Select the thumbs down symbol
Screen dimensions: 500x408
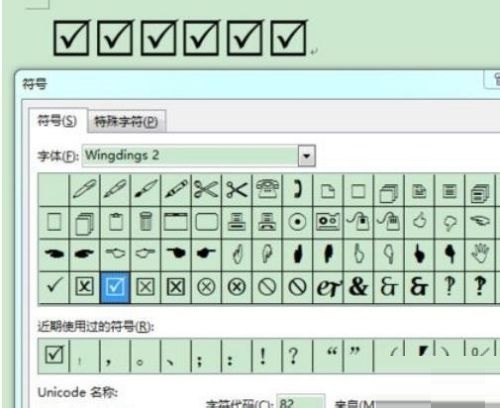point(450,222)
